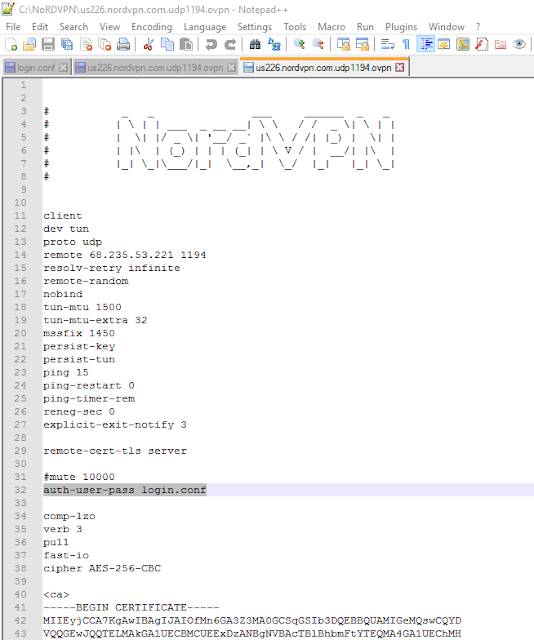Click line number 32 in the margin
The width and height of the screenshot is (534, 640).
pyautogui.click(x=20, y=490)
